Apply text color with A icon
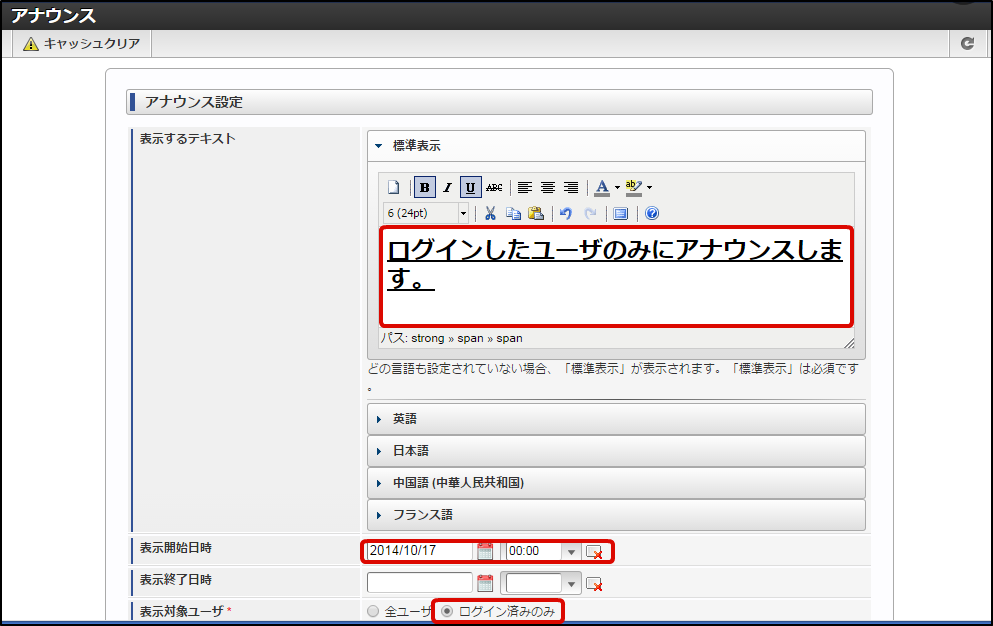Viewport: 993px width, 626px height. (x=602, y=188)
